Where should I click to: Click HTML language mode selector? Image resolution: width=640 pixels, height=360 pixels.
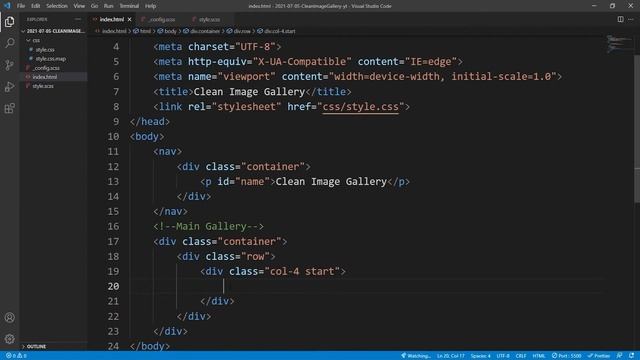click(x=539, y=356)
